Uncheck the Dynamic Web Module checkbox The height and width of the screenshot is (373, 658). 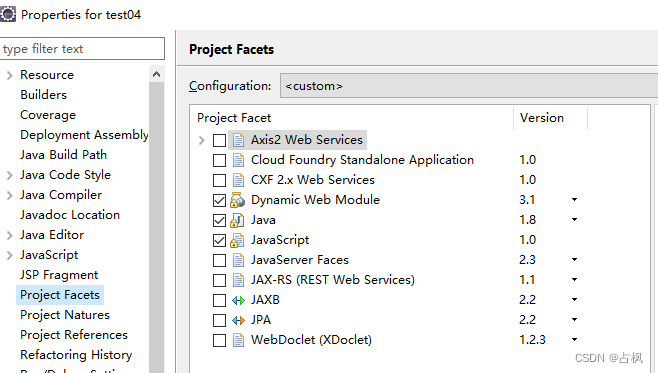pos(219,201)
